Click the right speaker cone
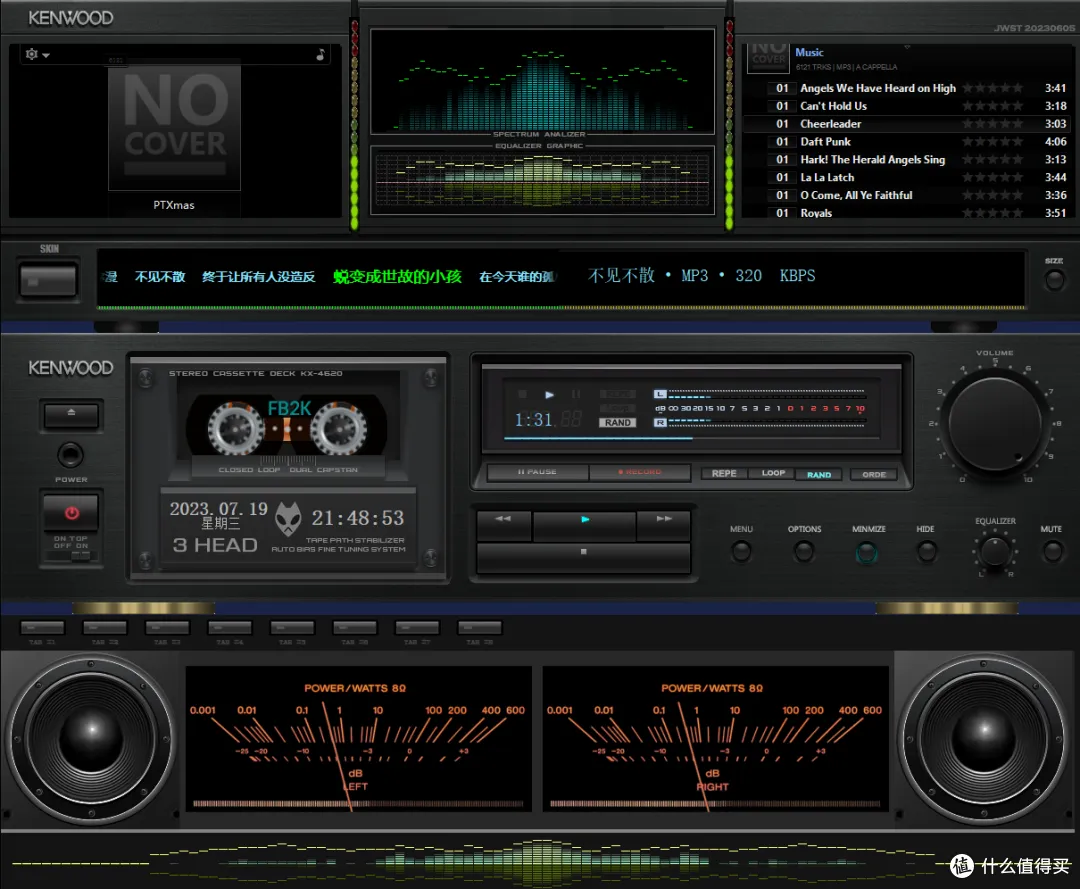This screenshot has width=1080, height=889. click(984, 740)
